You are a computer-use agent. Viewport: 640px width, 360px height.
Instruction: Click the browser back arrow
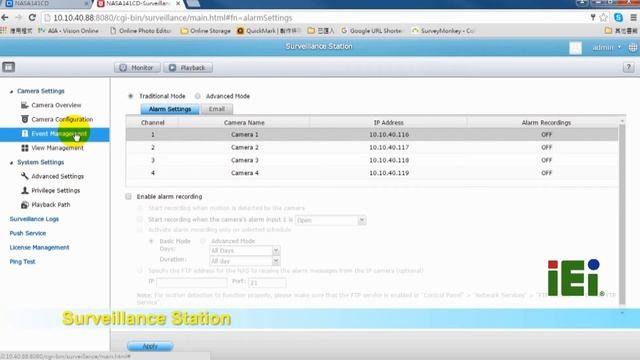click(x=5, y=18)
